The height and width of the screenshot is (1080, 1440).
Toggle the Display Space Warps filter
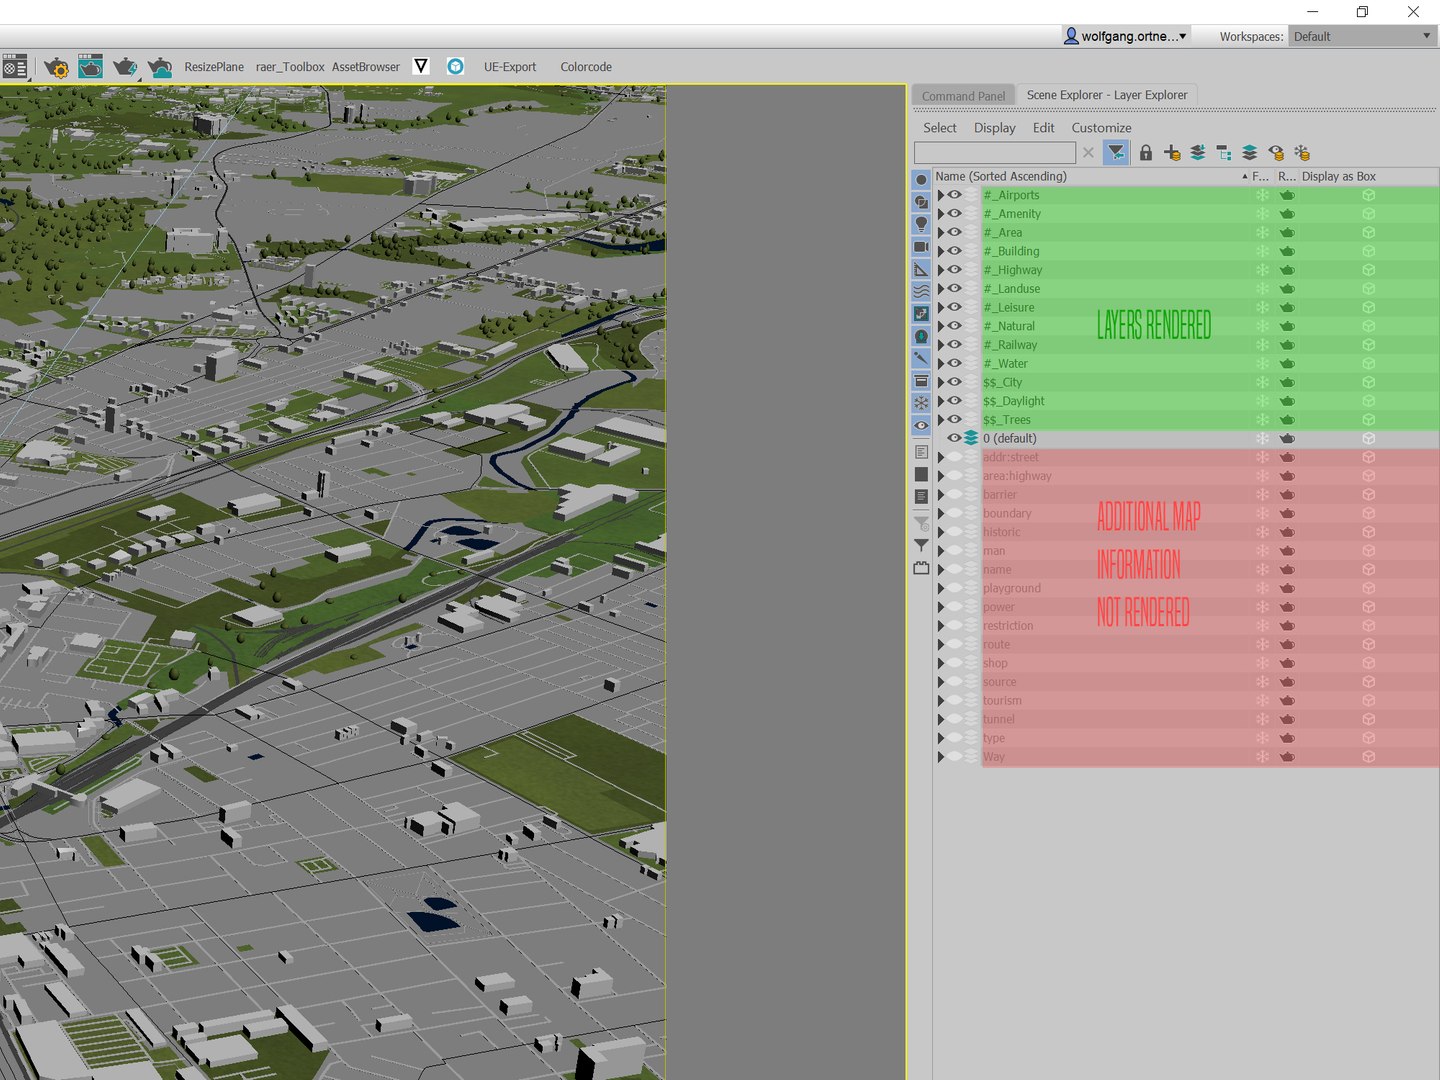click(x=921, y=291)
